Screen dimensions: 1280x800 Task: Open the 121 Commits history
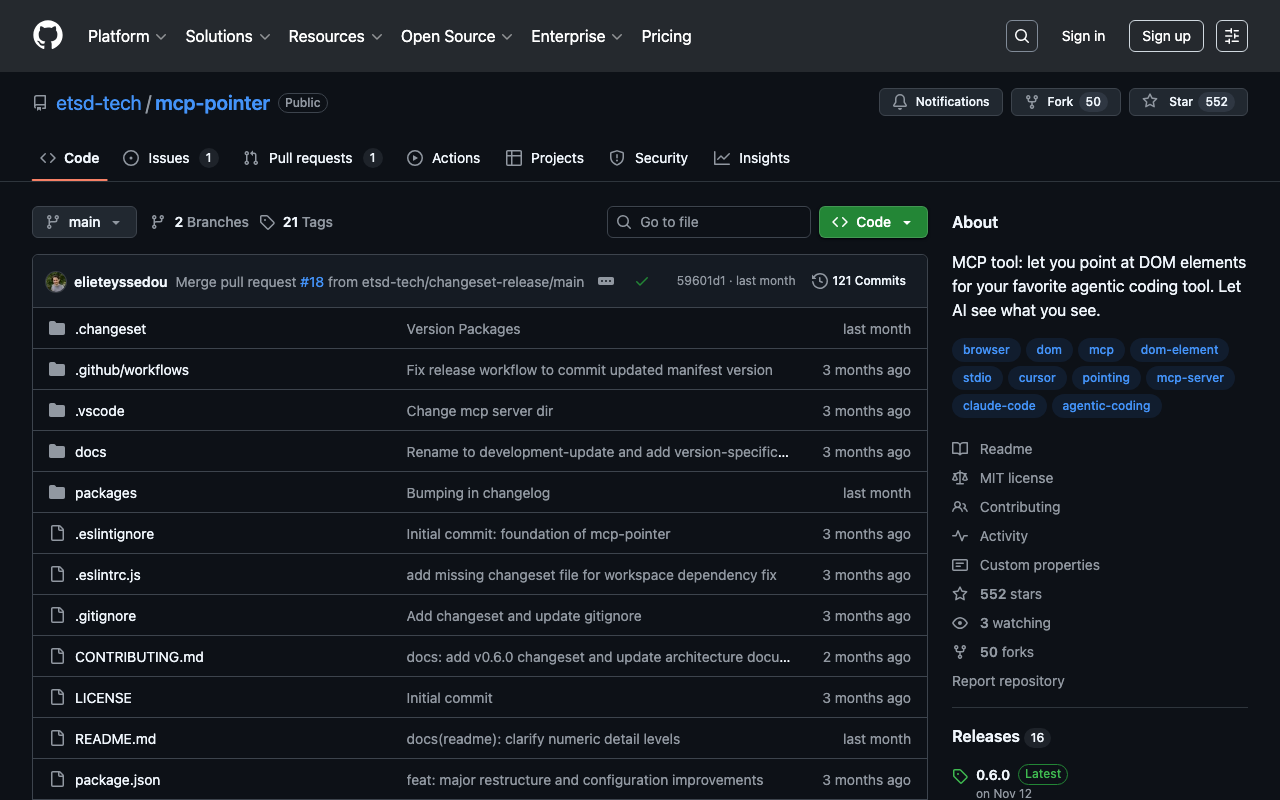pyautogui.click(x=859, y=281)
